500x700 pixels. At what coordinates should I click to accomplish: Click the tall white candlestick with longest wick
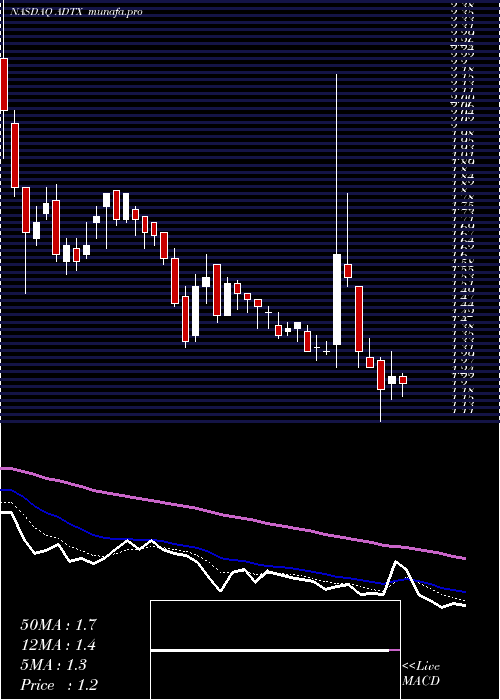point(337,299)
